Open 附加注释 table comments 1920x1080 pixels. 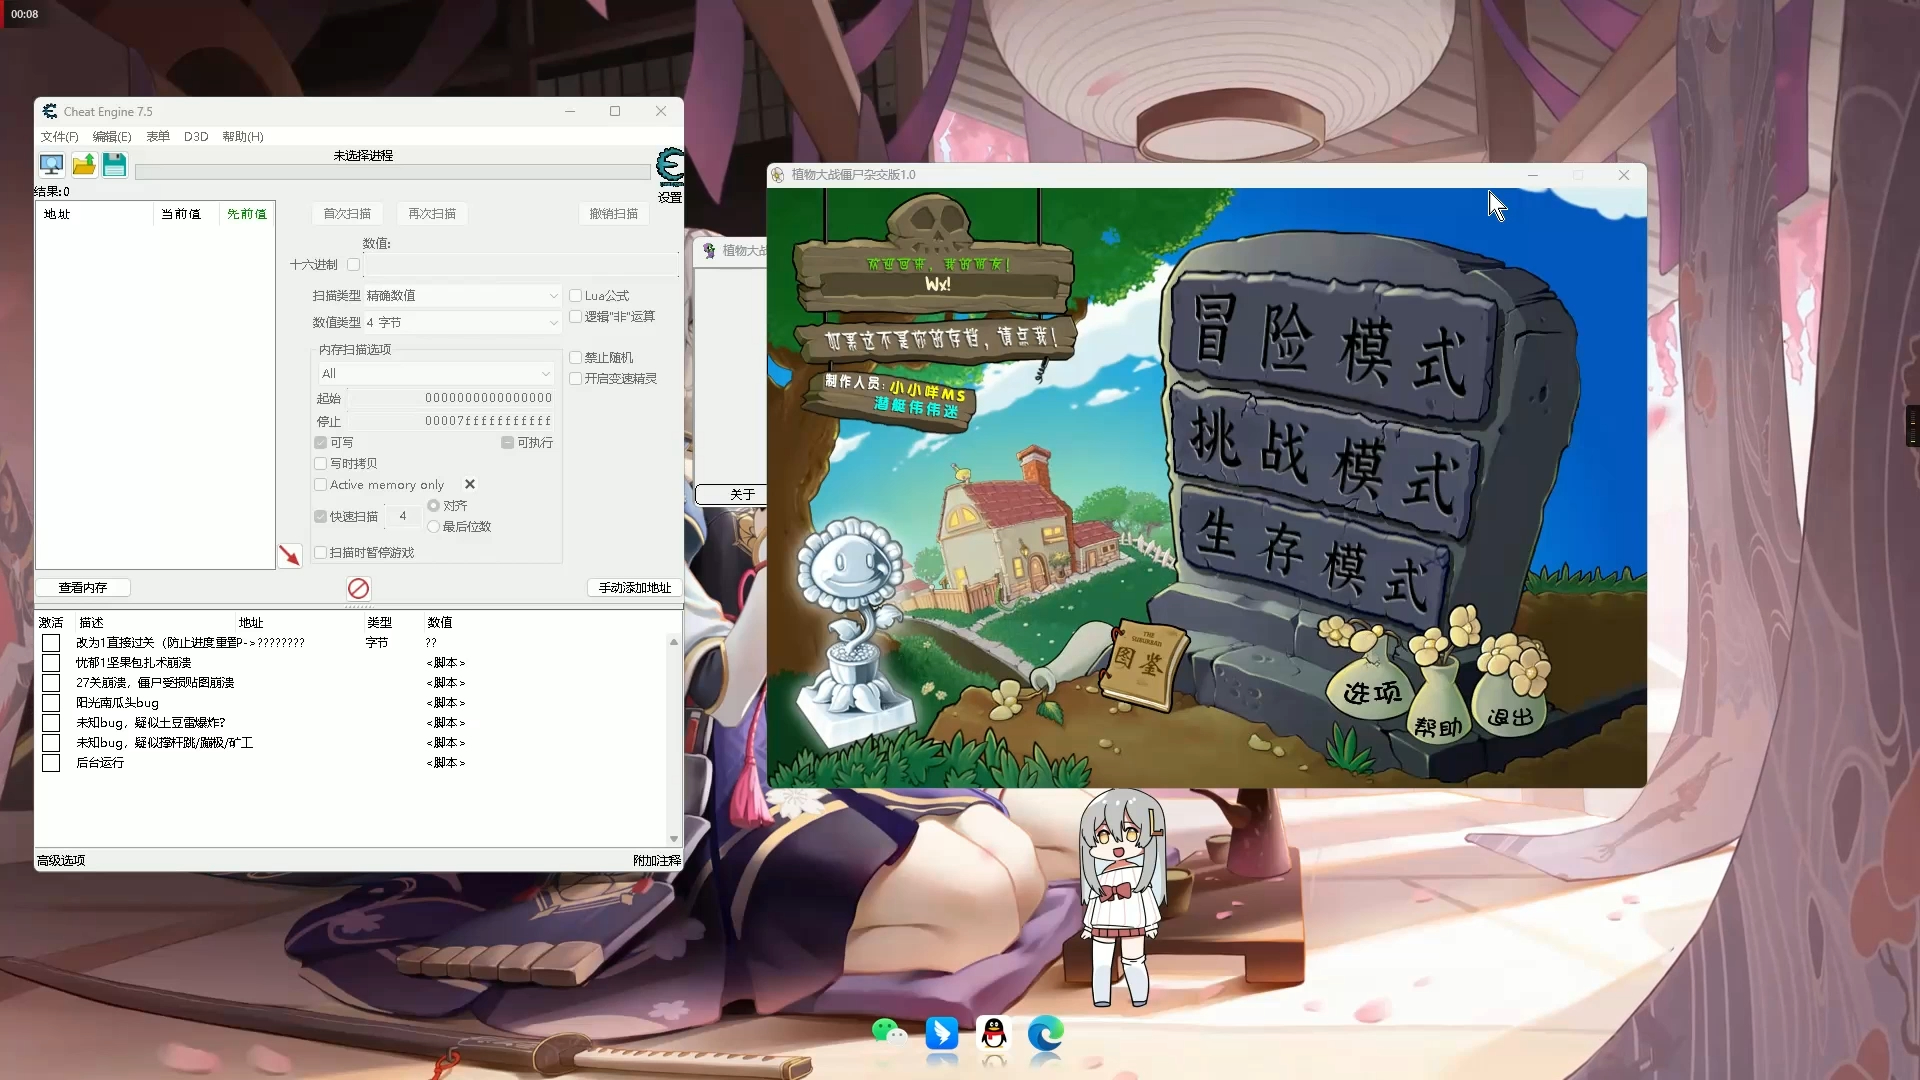[657, 861]
